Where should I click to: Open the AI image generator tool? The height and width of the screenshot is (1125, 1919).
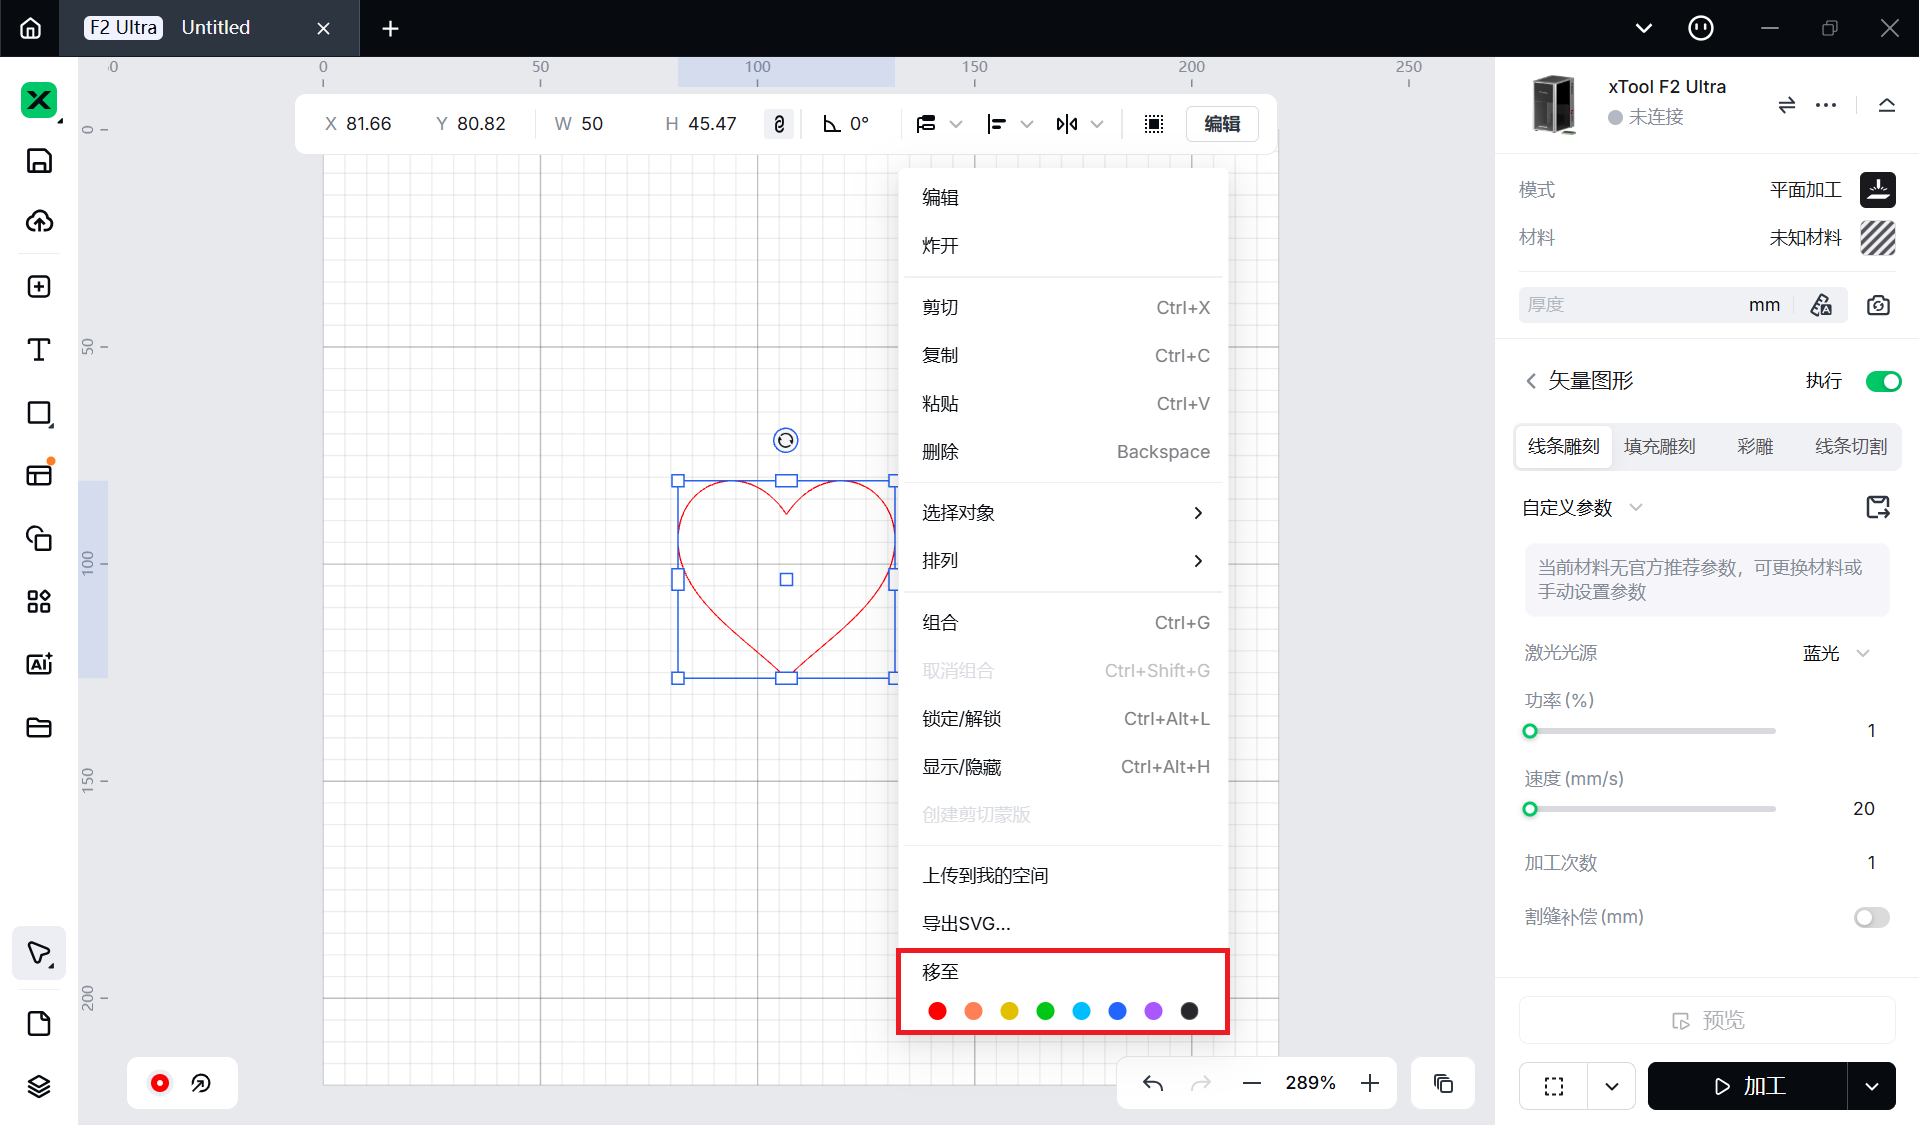click(39, 664)
